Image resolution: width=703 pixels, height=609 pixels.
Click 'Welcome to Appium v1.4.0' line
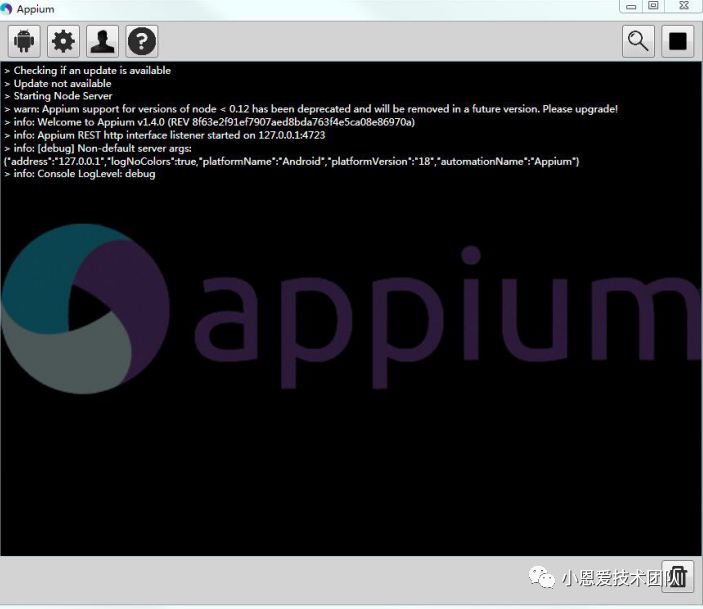pos(209,122)
